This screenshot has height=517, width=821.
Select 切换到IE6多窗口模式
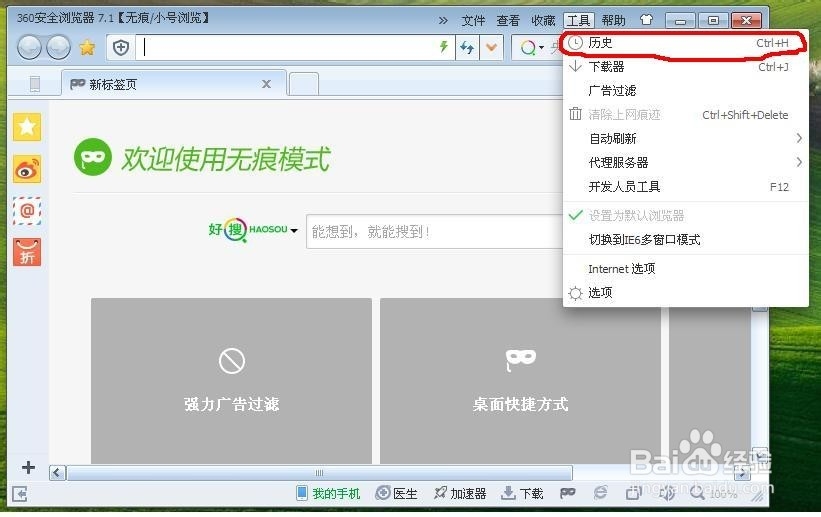(x=685, y=239)
